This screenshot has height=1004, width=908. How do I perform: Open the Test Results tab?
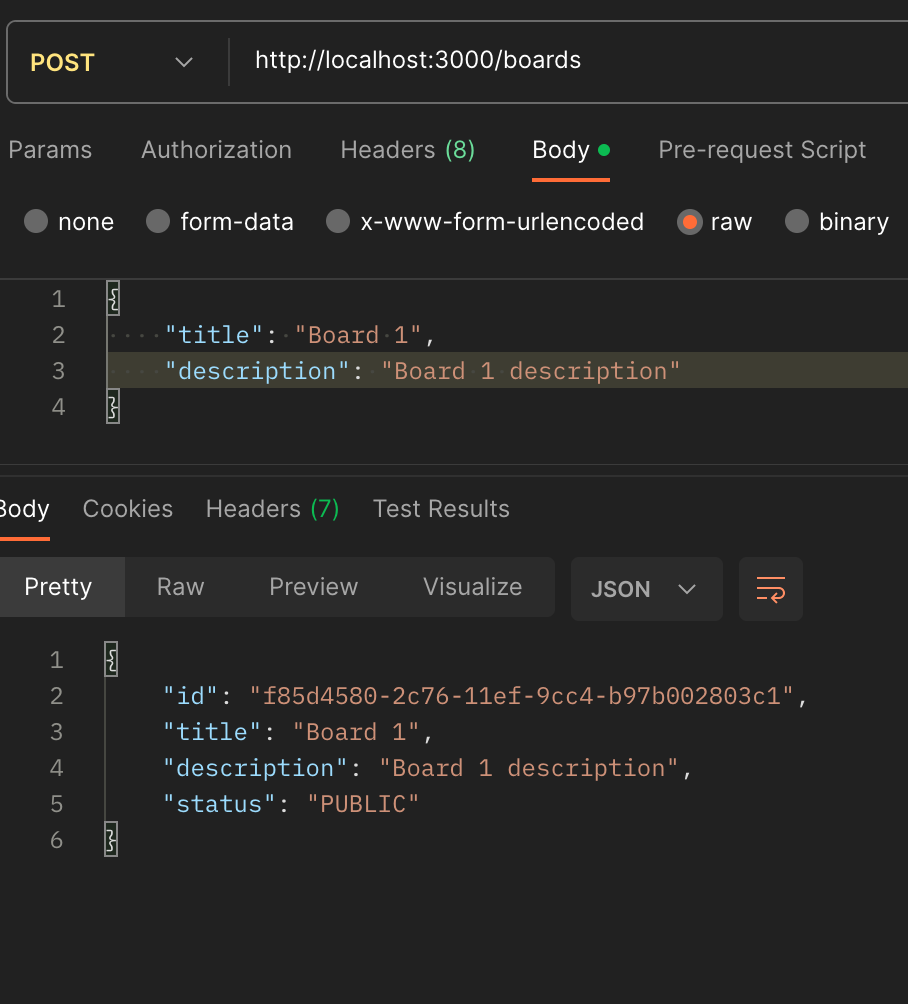click(x=441, y=509)
